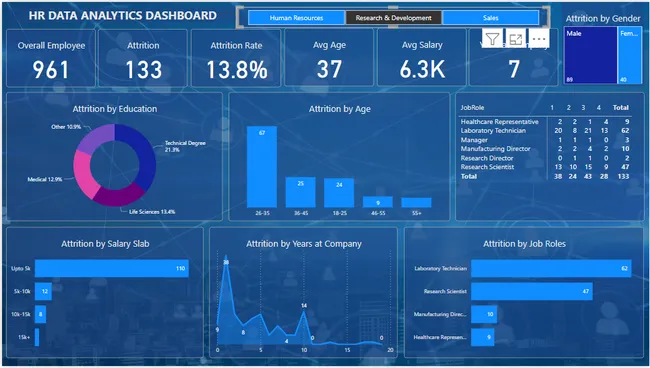Click the Overall Employee card showing 961
The height and width of the screenshot is (368, 650).
pyautogui.click(x=51, y=58)
